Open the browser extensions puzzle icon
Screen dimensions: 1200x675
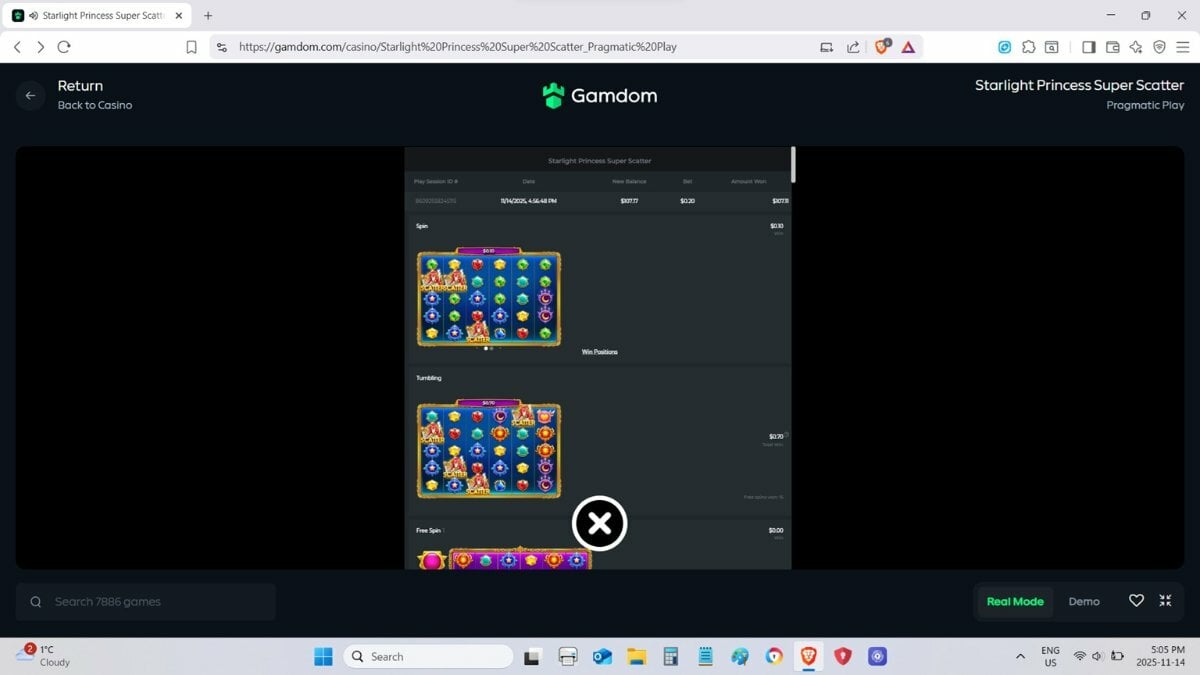pos(1028,47)
